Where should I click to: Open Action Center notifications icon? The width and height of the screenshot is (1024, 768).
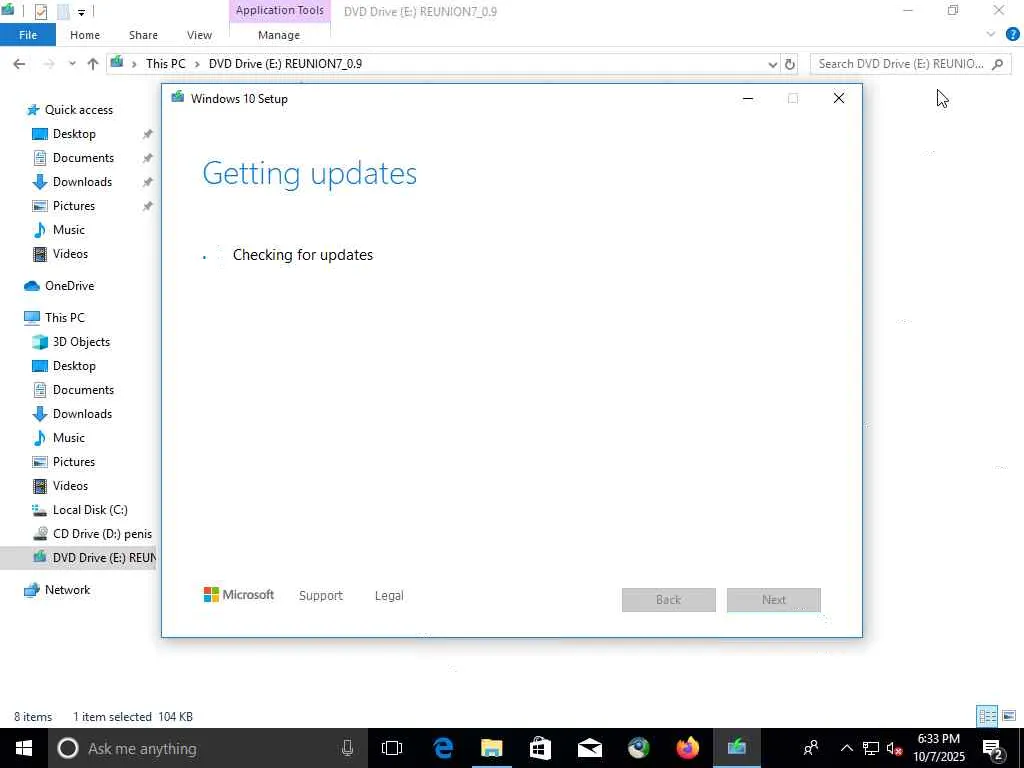pyautogui.click(x=993, y=748)
